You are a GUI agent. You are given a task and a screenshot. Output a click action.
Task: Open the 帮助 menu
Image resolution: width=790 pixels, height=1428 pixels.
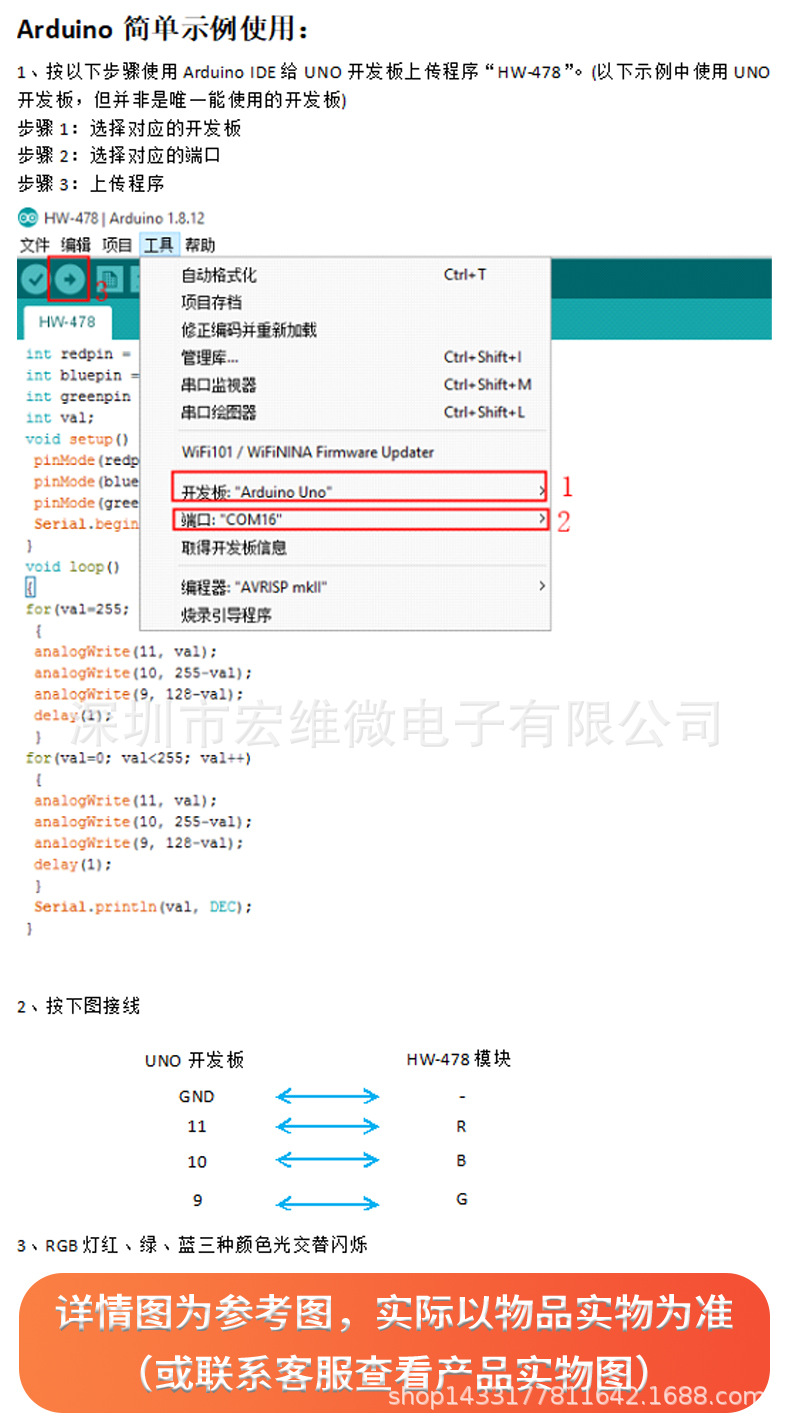point(199,245)
